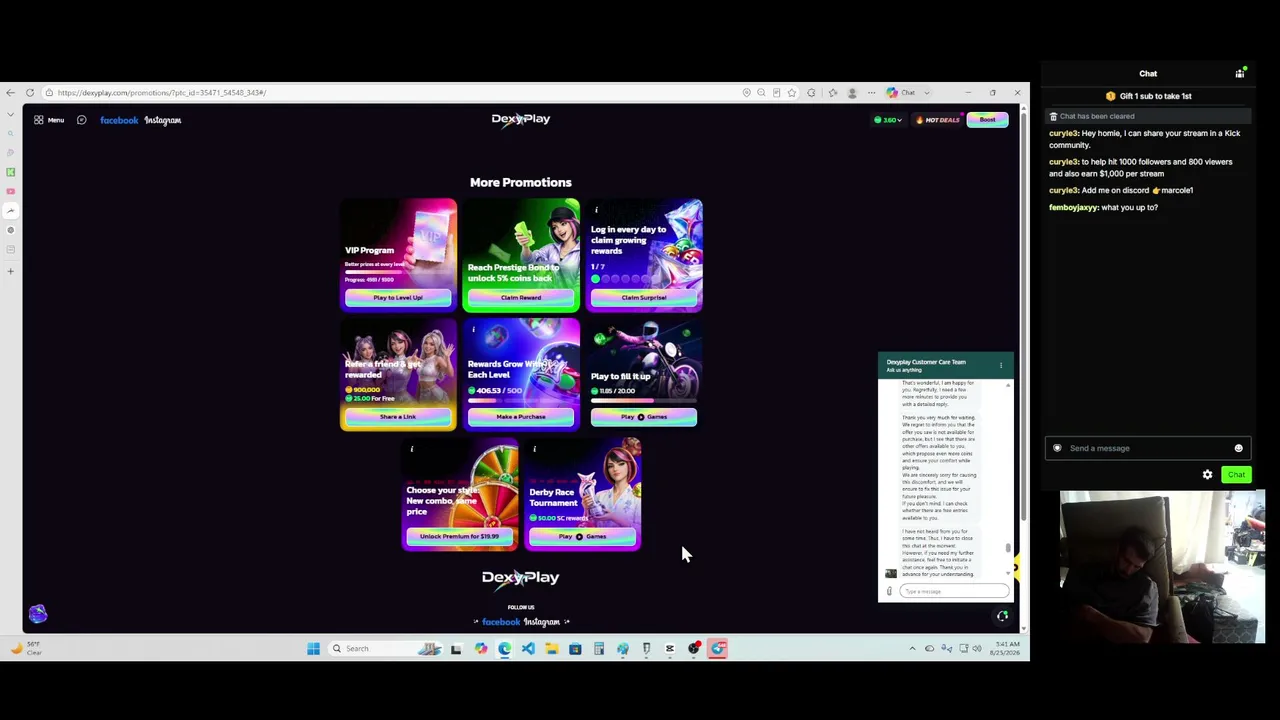Zoom out using the address bar magnifier icon
Viewport: 1280px width, 720px height.
761,93
